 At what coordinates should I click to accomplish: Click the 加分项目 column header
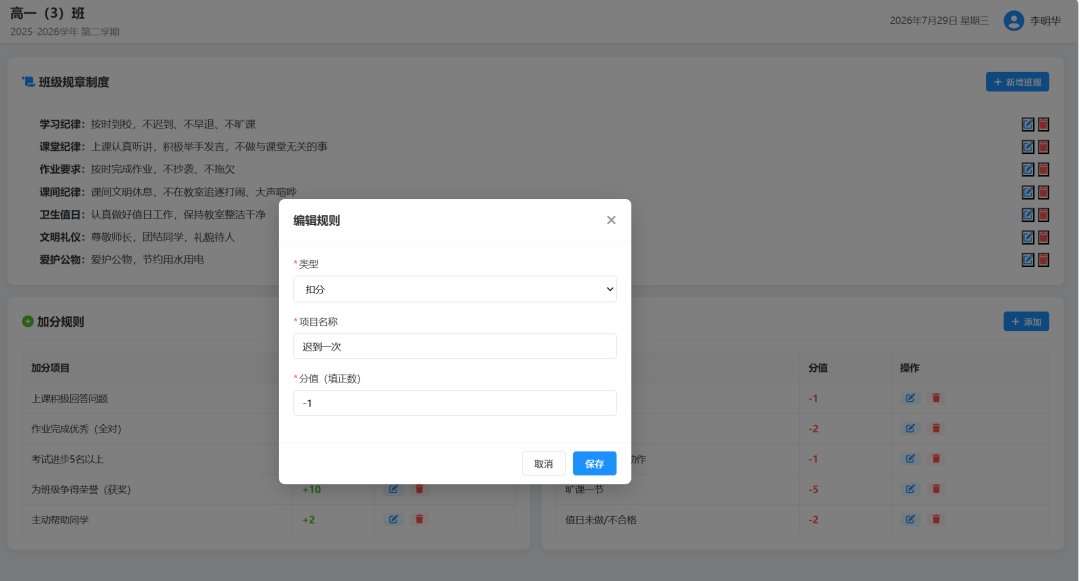(50, 368)
